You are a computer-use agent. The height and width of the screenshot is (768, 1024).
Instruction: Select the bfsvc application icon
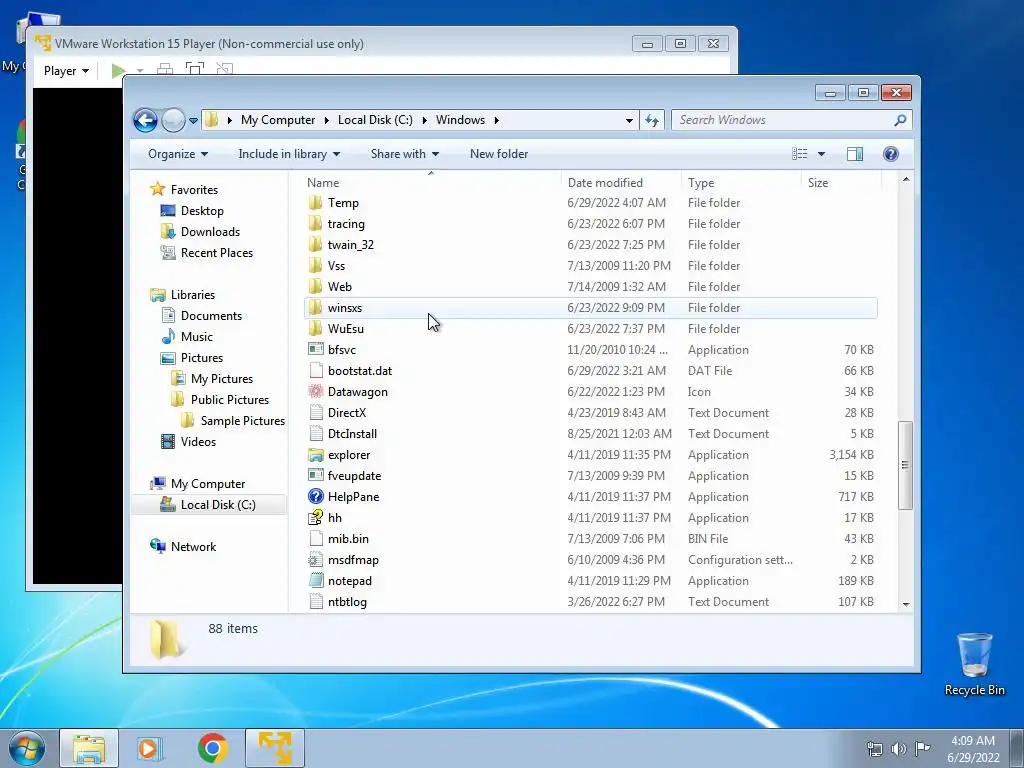[x=315, y=349]
